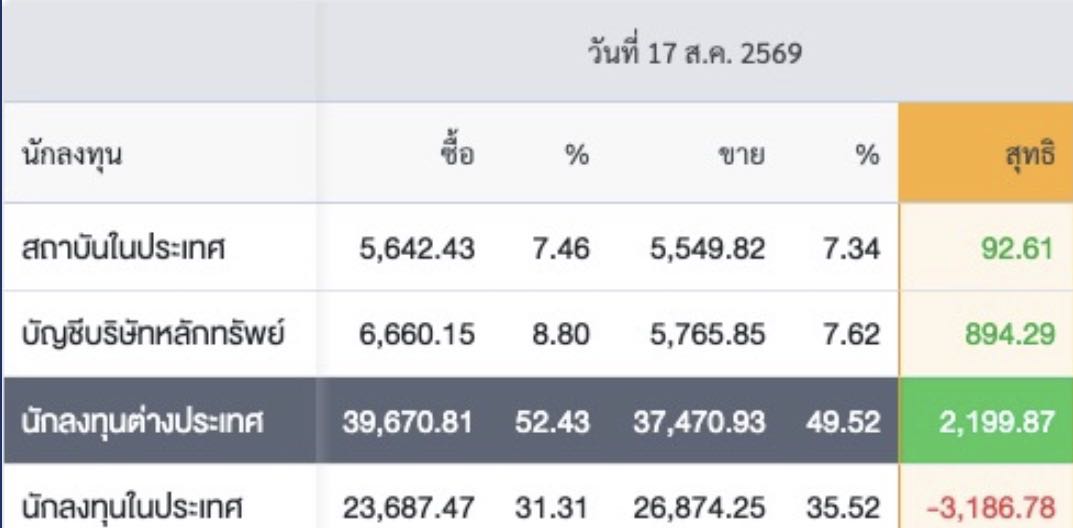Select the highlighted นักลงทุนต่างประเทศ row
Screen dimensions: 1073x528
coord(536,421)
